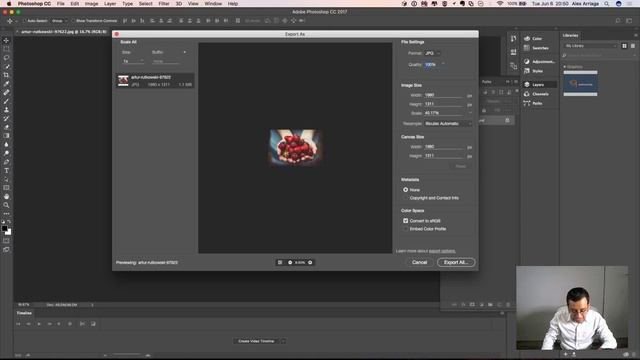640x360 pixels.
Task: Select the Pen tool
Action: (6, 162)
